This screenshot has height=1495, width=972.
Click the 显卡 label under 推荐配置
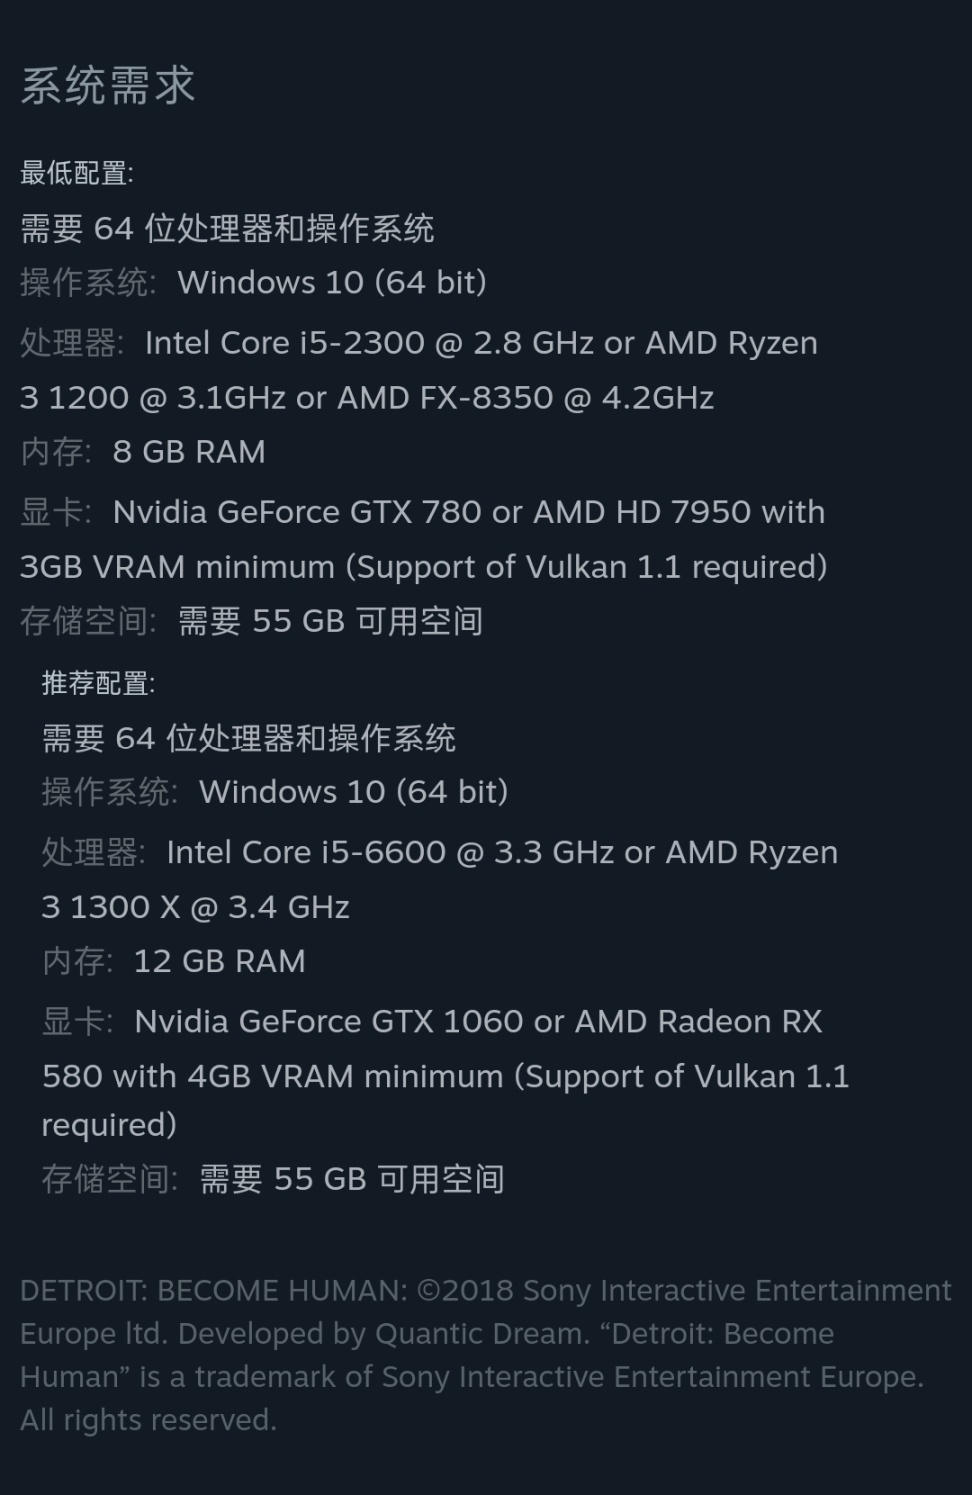tap(77, 1021)
